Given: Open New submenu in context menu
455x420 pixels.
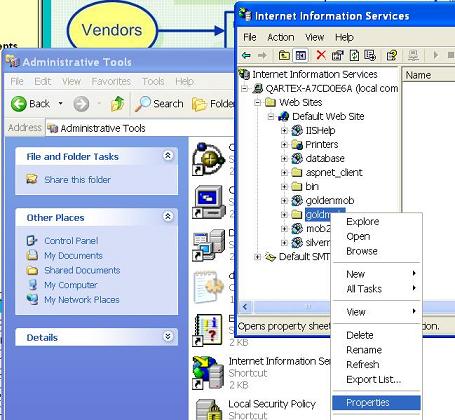Looking at the screenshot, I should [376, 274].
